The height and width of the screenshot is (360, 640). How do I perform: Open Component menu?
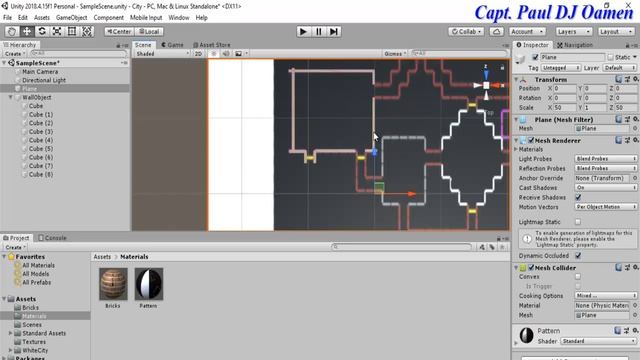tap(109, 18)
